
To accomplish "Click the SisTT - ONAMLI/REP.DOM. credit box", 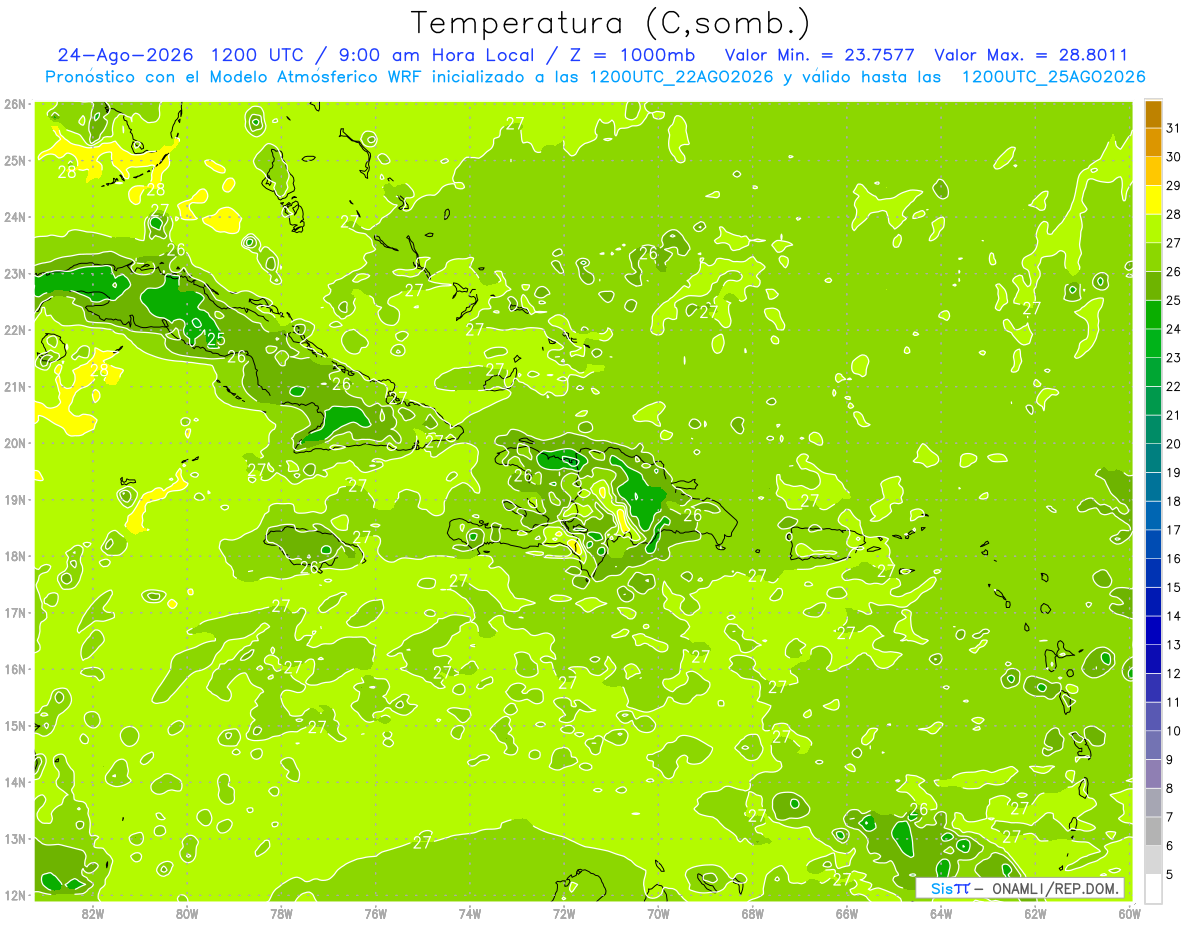I will (x=1022, y=888).
